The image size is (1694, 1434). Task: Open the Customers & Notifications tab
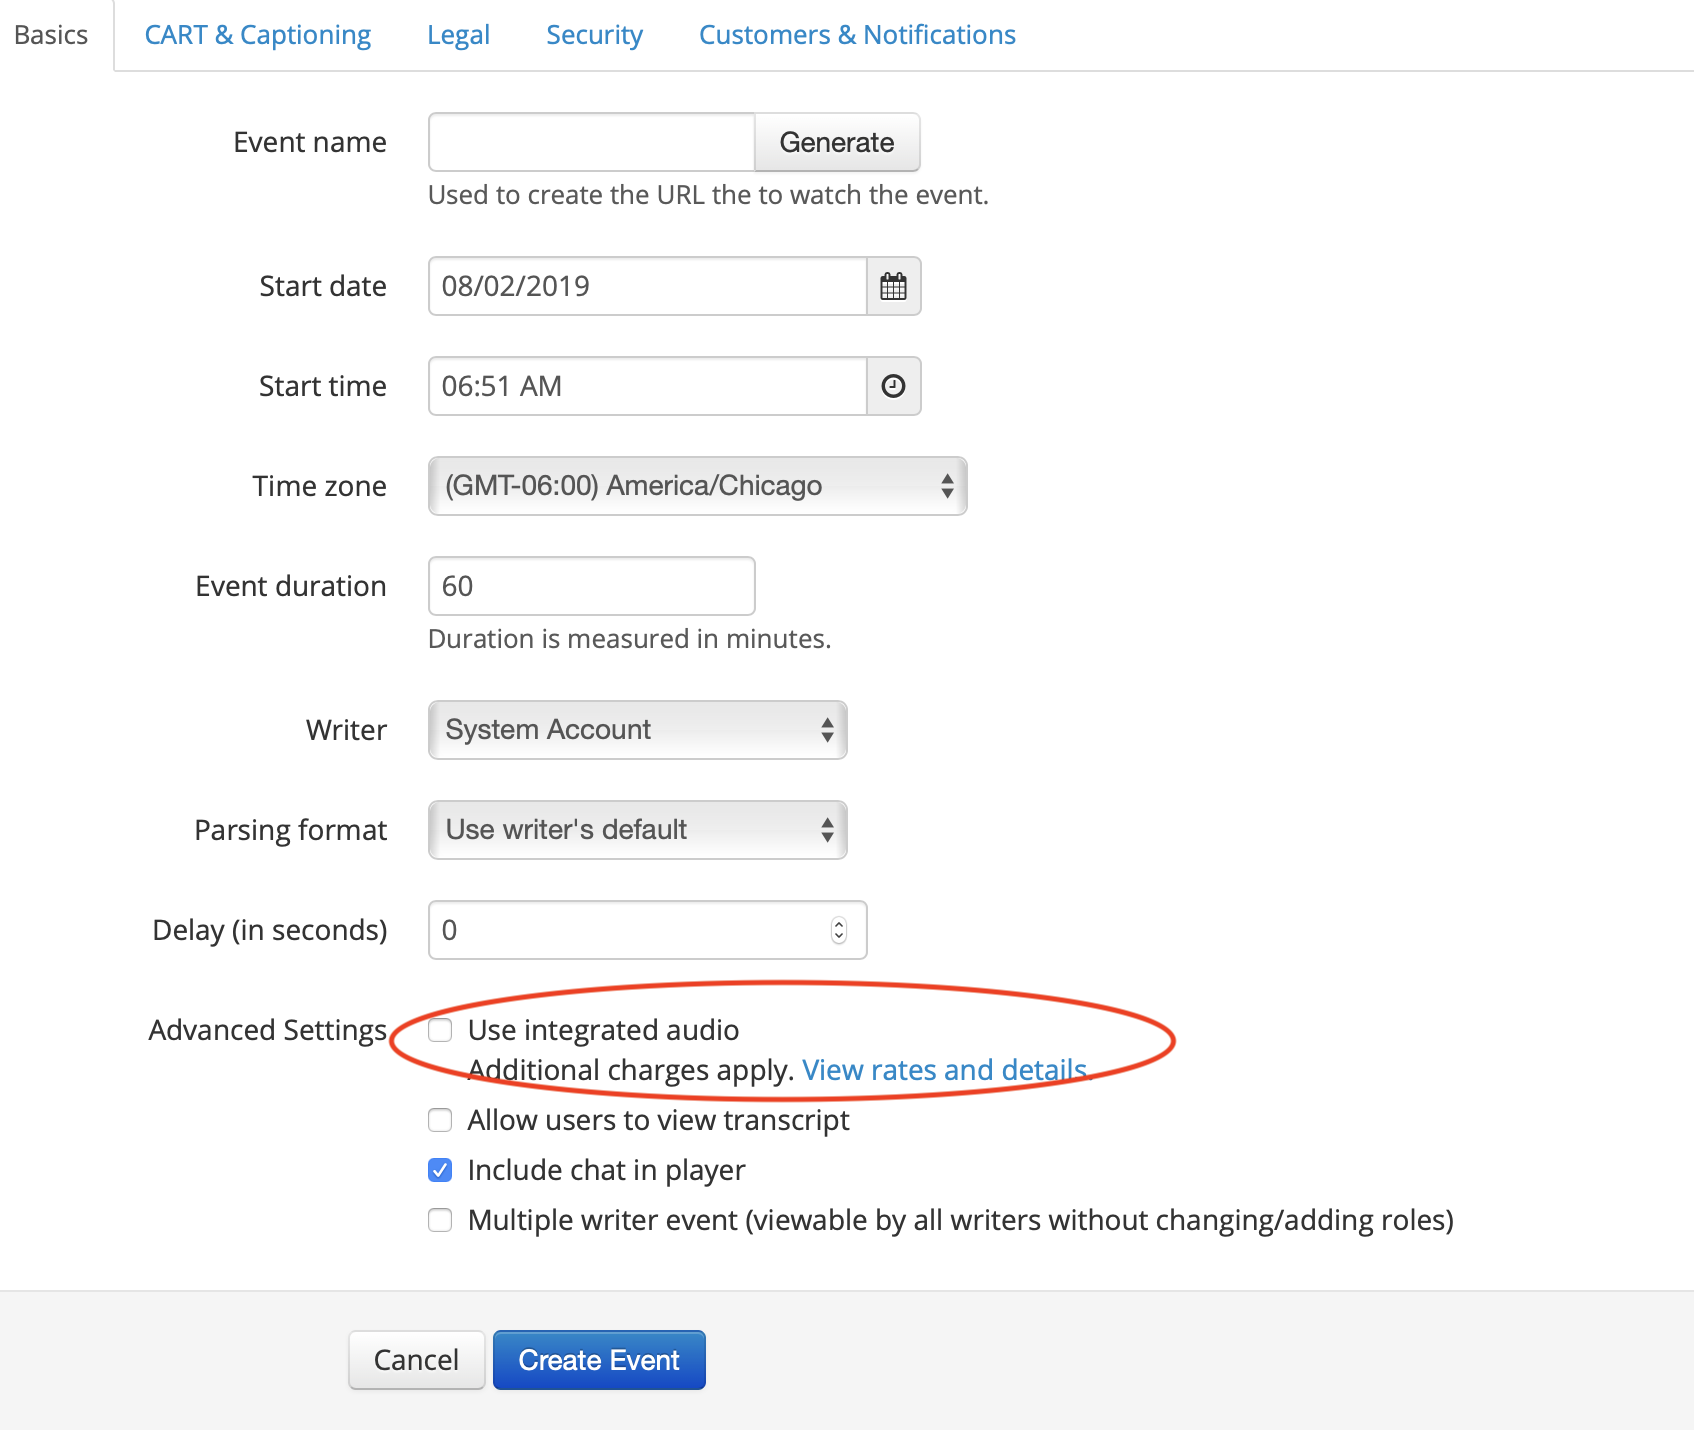(x=857, y=35)
